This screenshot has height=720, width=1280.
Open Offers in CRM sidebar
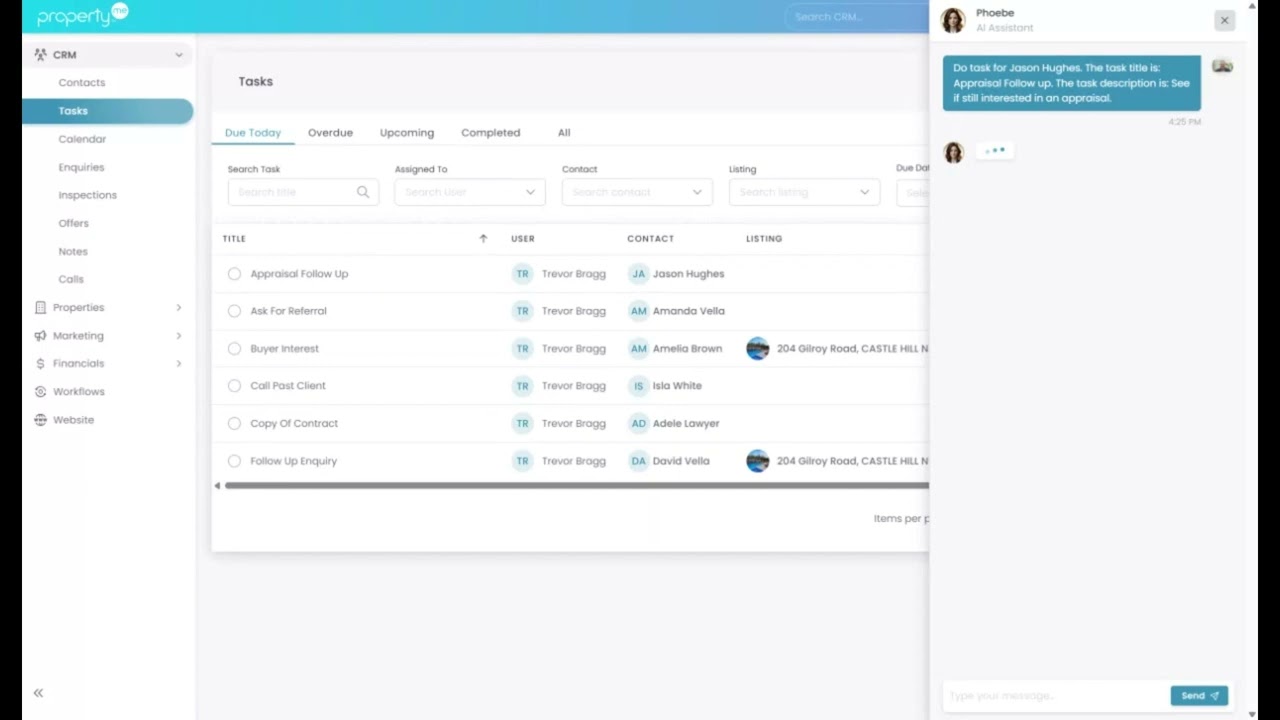click(x=74, y=223)
